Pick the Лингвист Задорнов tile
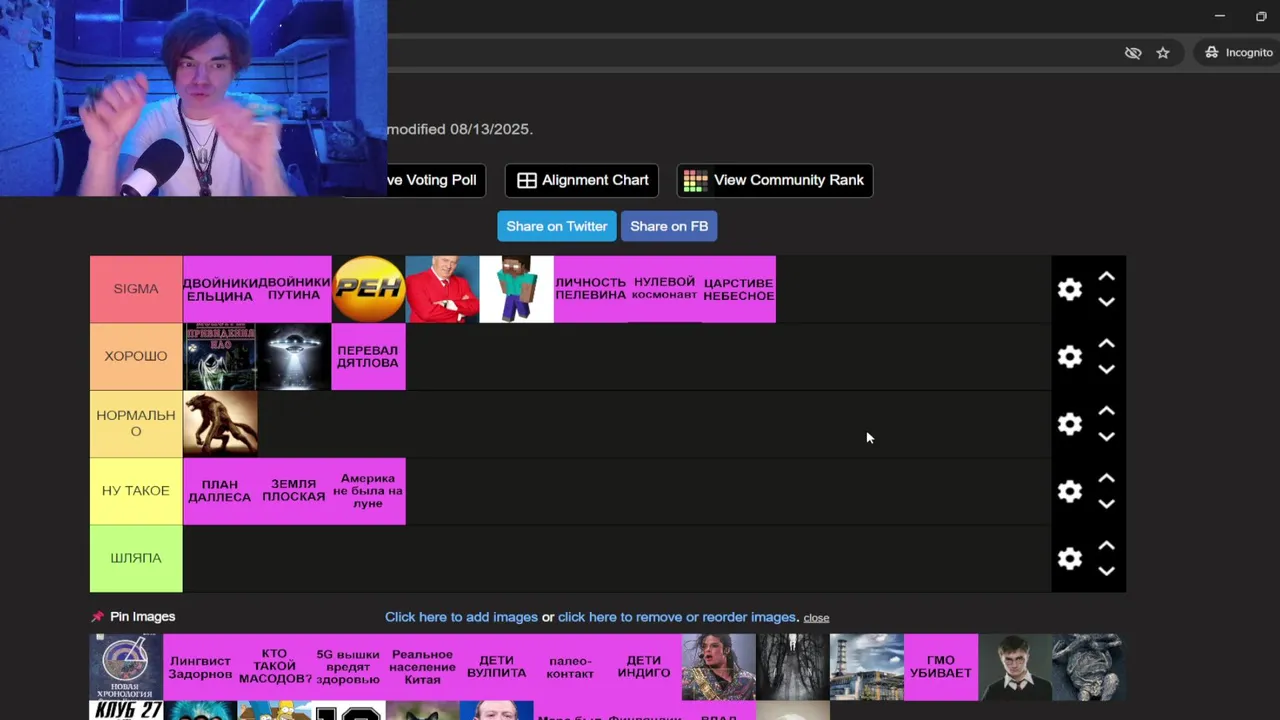1280x720 pixels. tap(200, 667)
